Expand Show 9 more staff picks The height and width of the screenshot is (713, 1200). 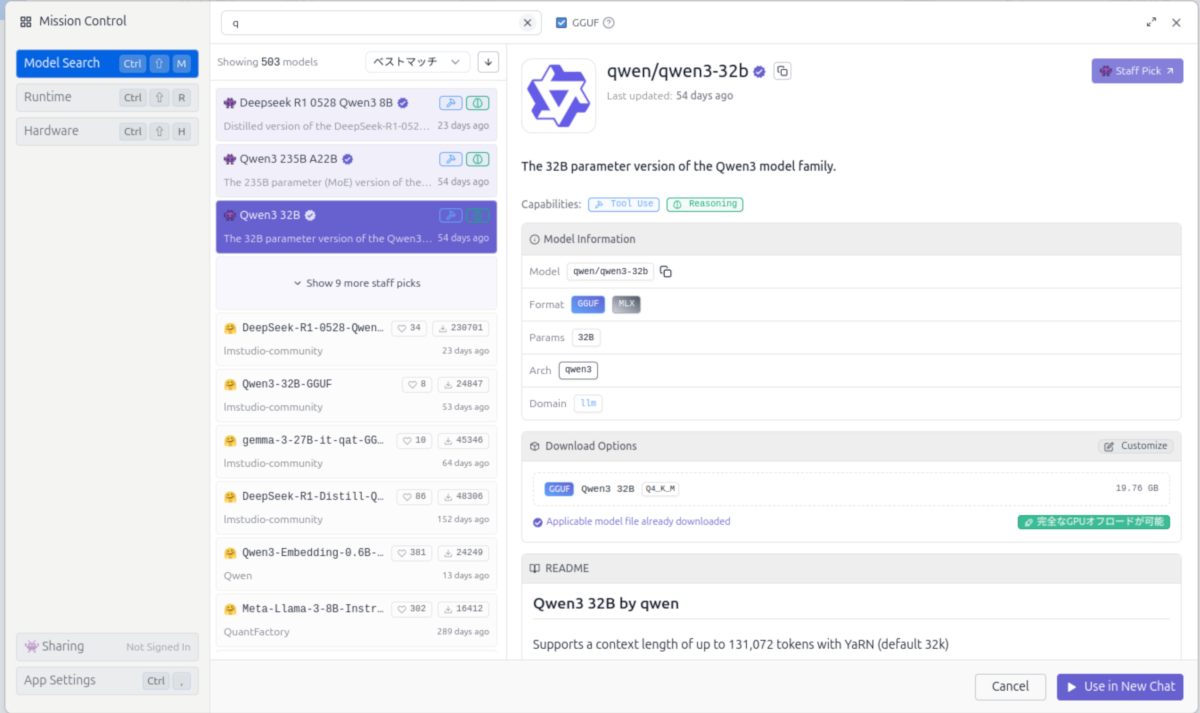(356, 283)
